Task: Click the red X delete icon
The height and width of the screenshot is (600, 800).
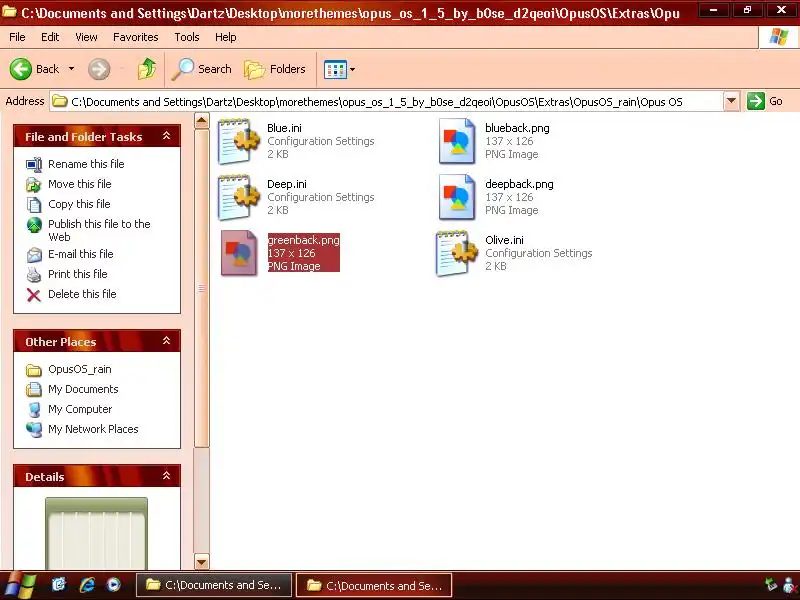Action: point(34,294)
